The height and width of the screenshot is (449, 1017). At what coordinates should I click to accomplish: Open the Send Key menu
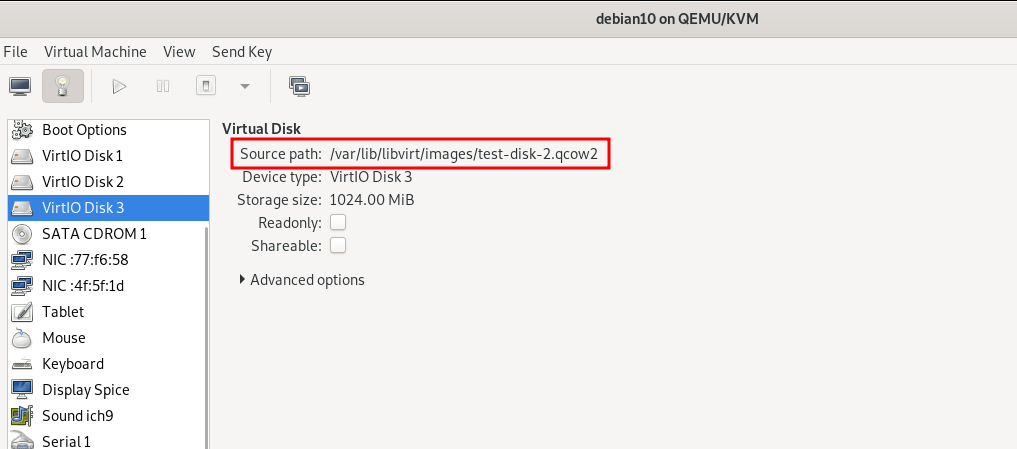[242, 52]
